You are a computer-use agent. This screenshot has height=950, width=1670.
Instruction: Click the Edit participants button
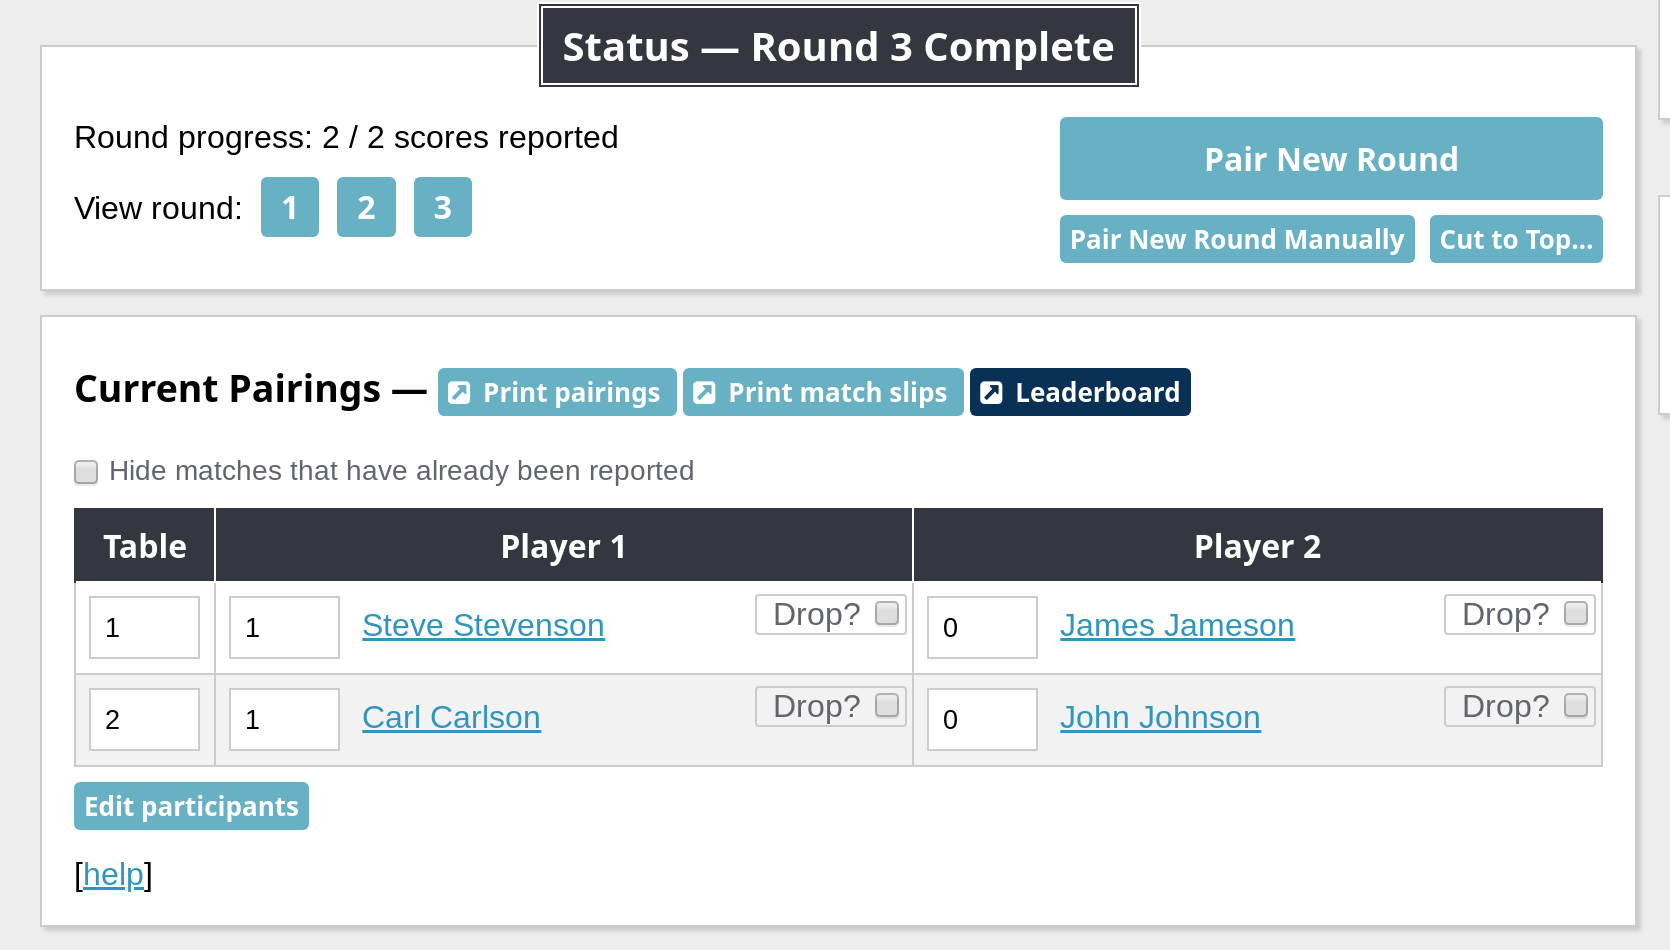191,806
